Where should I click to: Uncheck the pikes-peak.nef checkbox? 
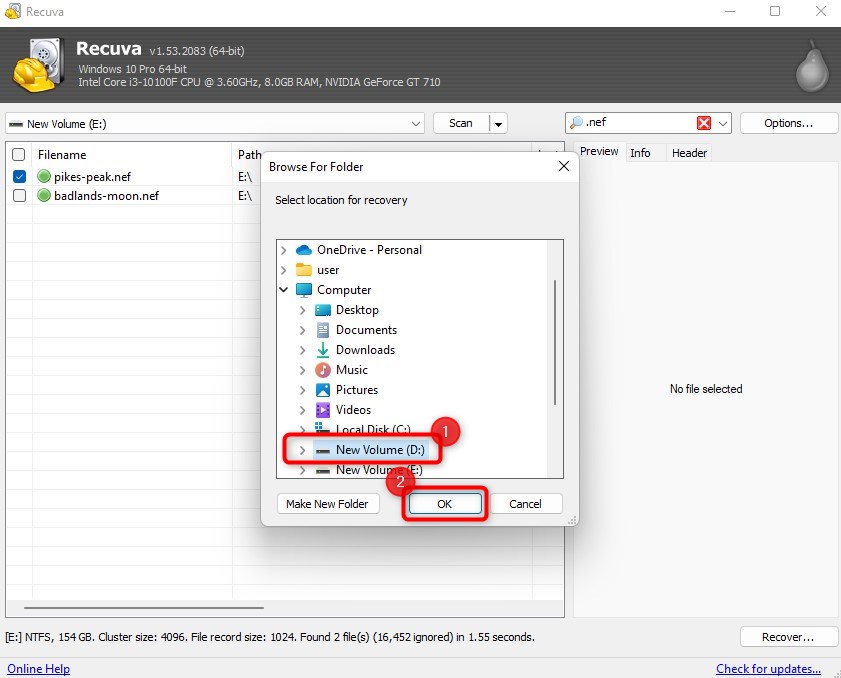point(19,176)
